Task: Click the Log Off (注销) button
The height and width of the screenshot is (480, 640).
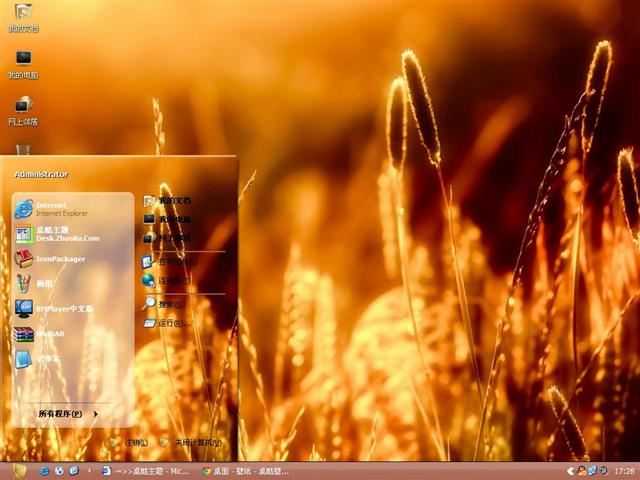Action: [x=129, y=442]
